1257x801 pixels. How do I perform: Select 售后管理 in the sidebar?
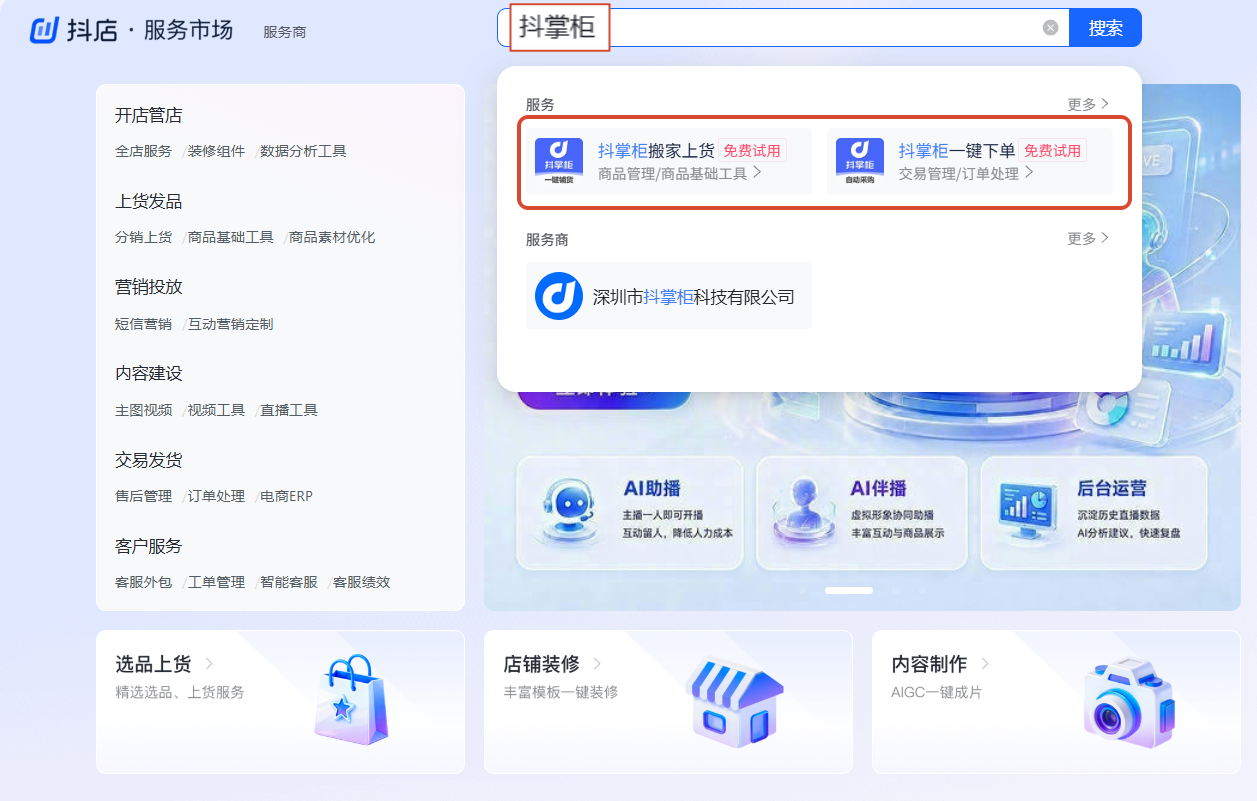[143, 496]
